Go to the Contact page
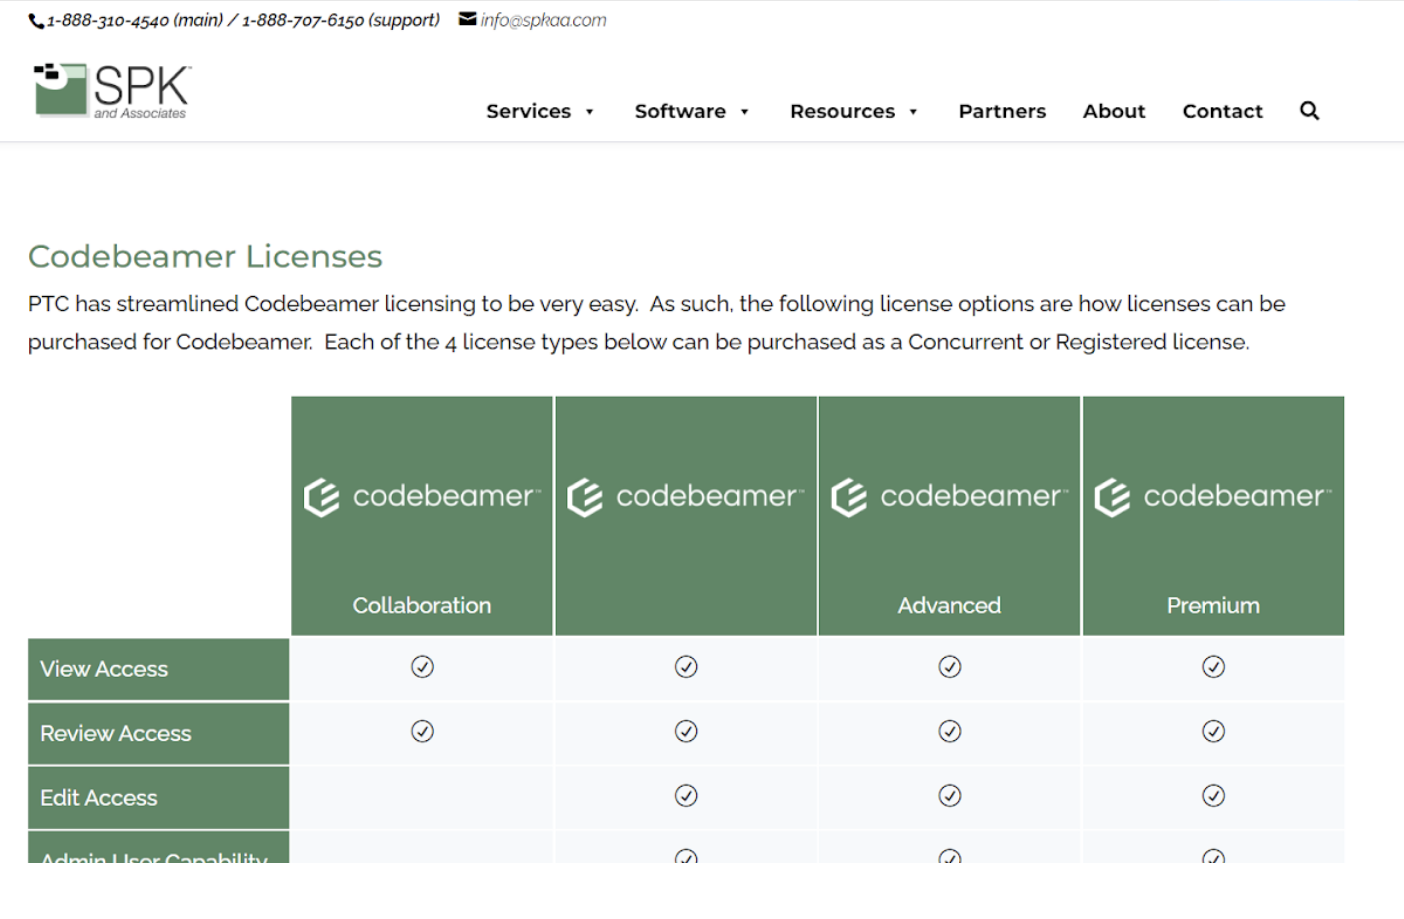The height and width of the screenshot is (919, 1404). click(x=1223, y=111)
